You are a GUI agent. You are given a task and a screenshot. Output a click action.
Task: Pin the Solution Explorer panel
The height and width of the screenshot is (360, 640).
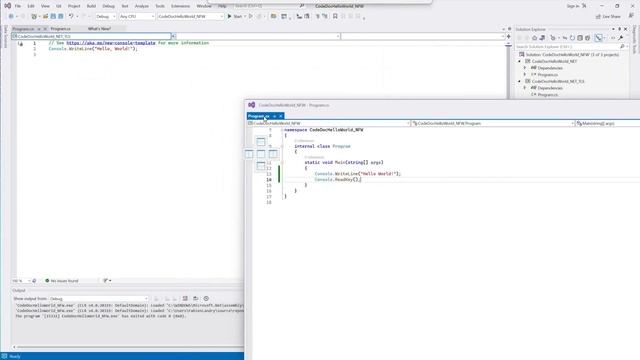tap(619, 29)
